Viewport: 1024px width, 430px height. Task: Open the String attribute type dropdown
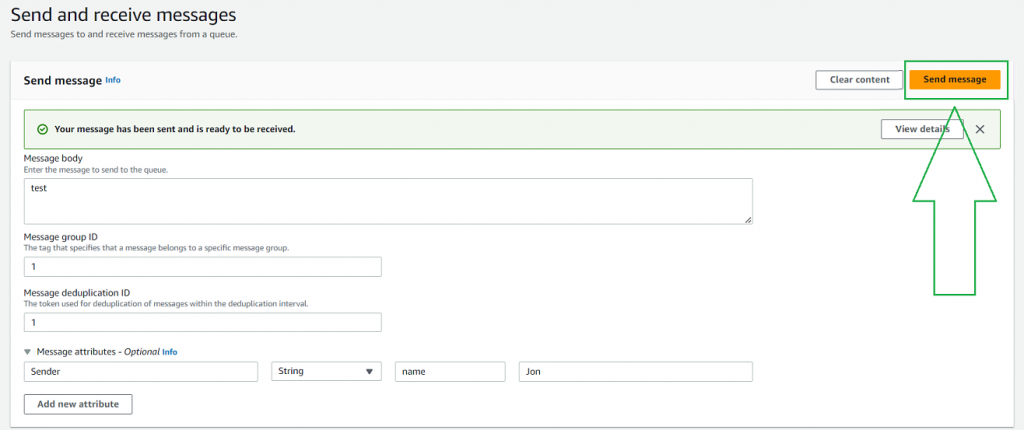pyautogui.click(x=326, y=371)
